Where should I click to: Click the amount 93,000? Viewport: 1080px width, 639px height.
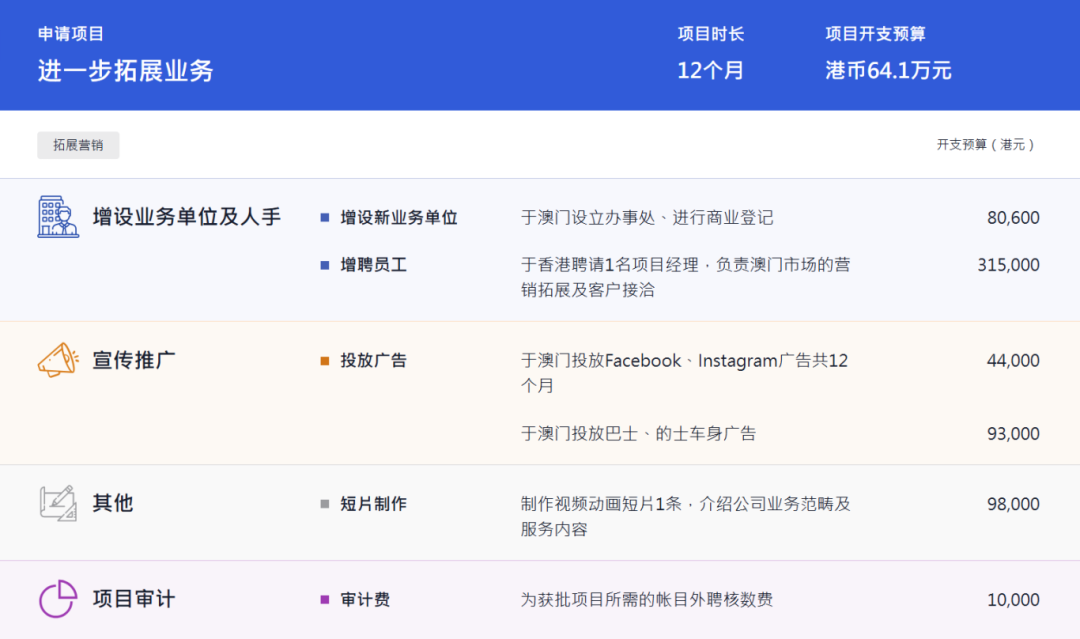point(1013,434)
